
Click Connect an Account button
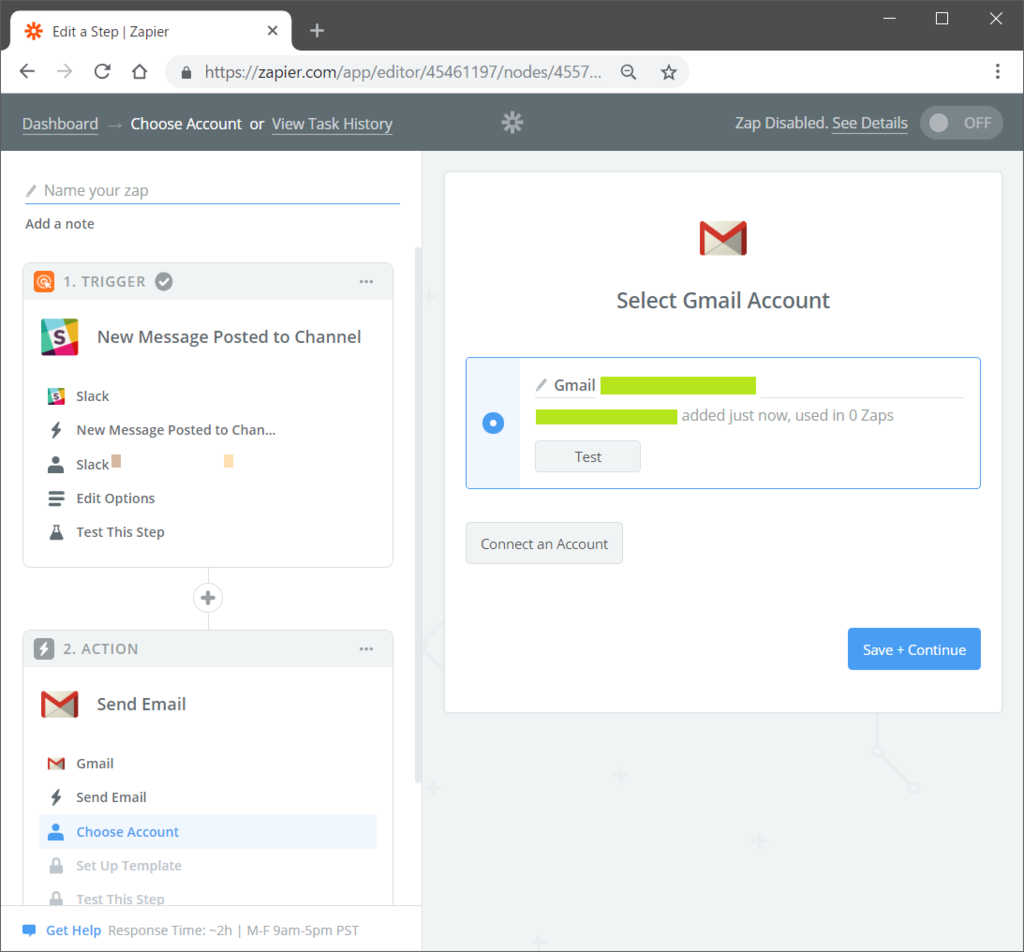pos(544,543)
